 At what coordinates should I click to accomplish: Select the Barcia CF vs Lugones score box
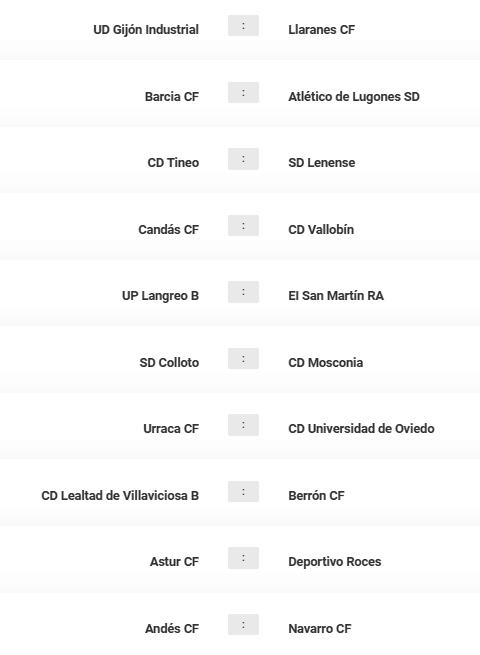point(243,93)
